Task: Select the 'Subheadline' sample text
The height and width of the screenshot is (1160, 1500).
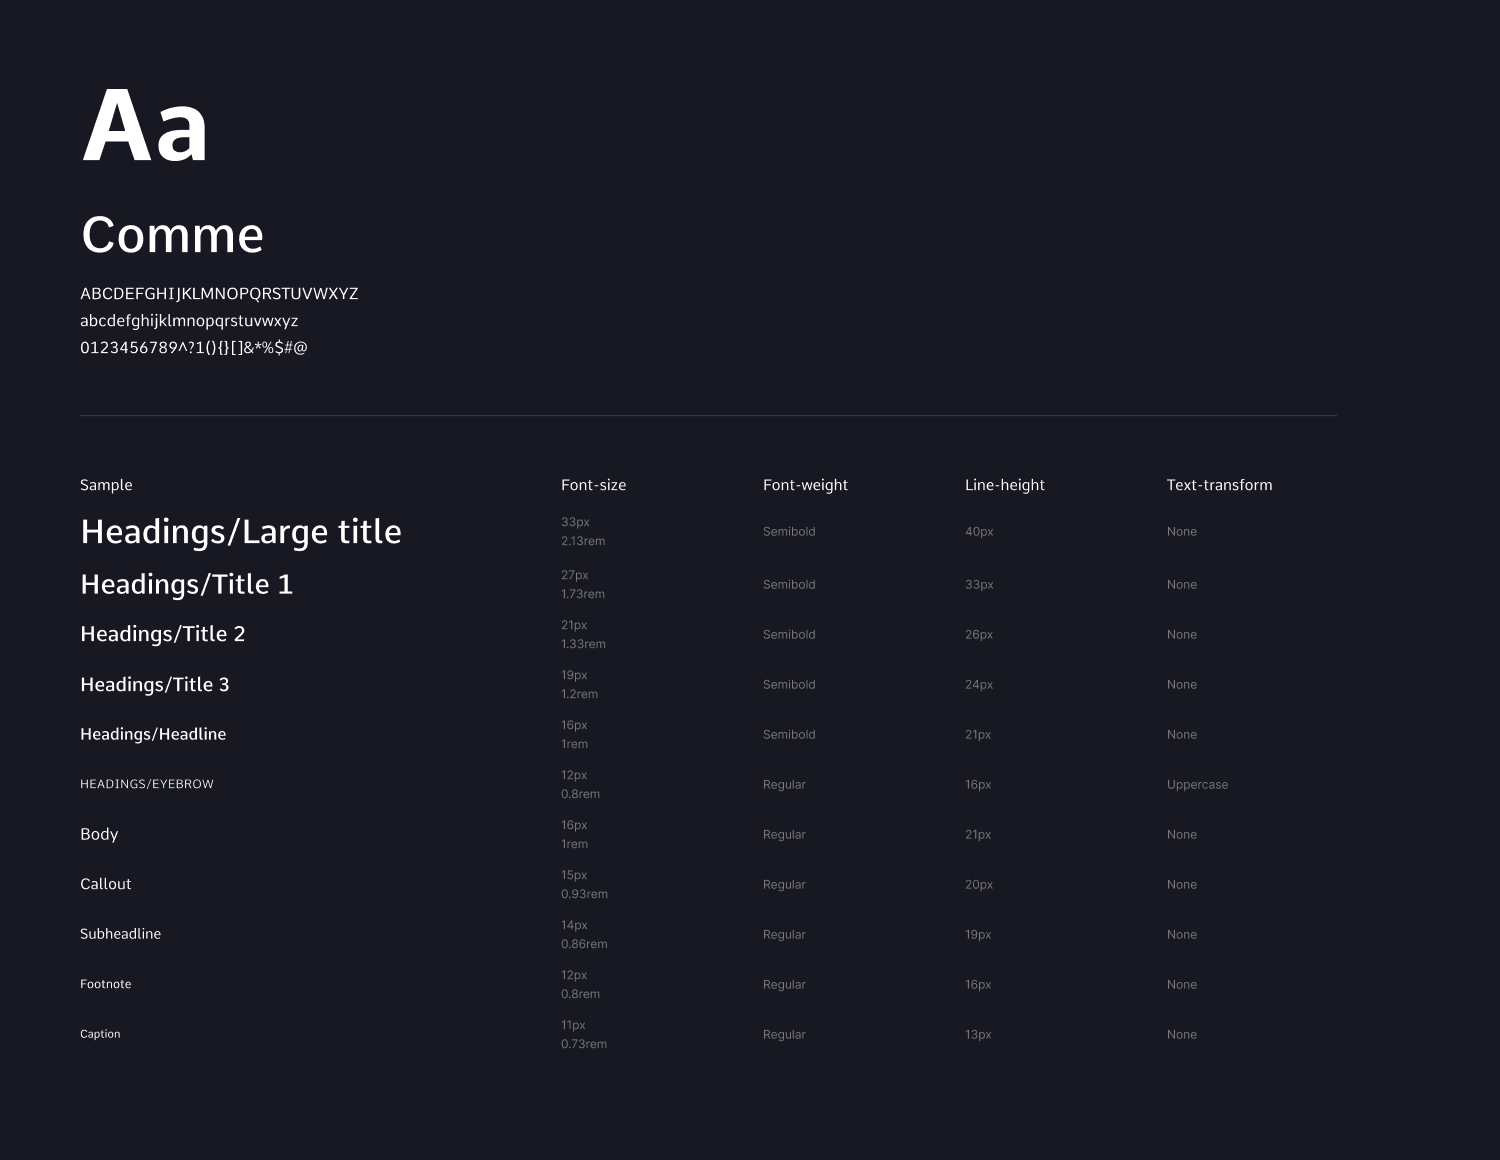Action: click(x=120, y=934)
